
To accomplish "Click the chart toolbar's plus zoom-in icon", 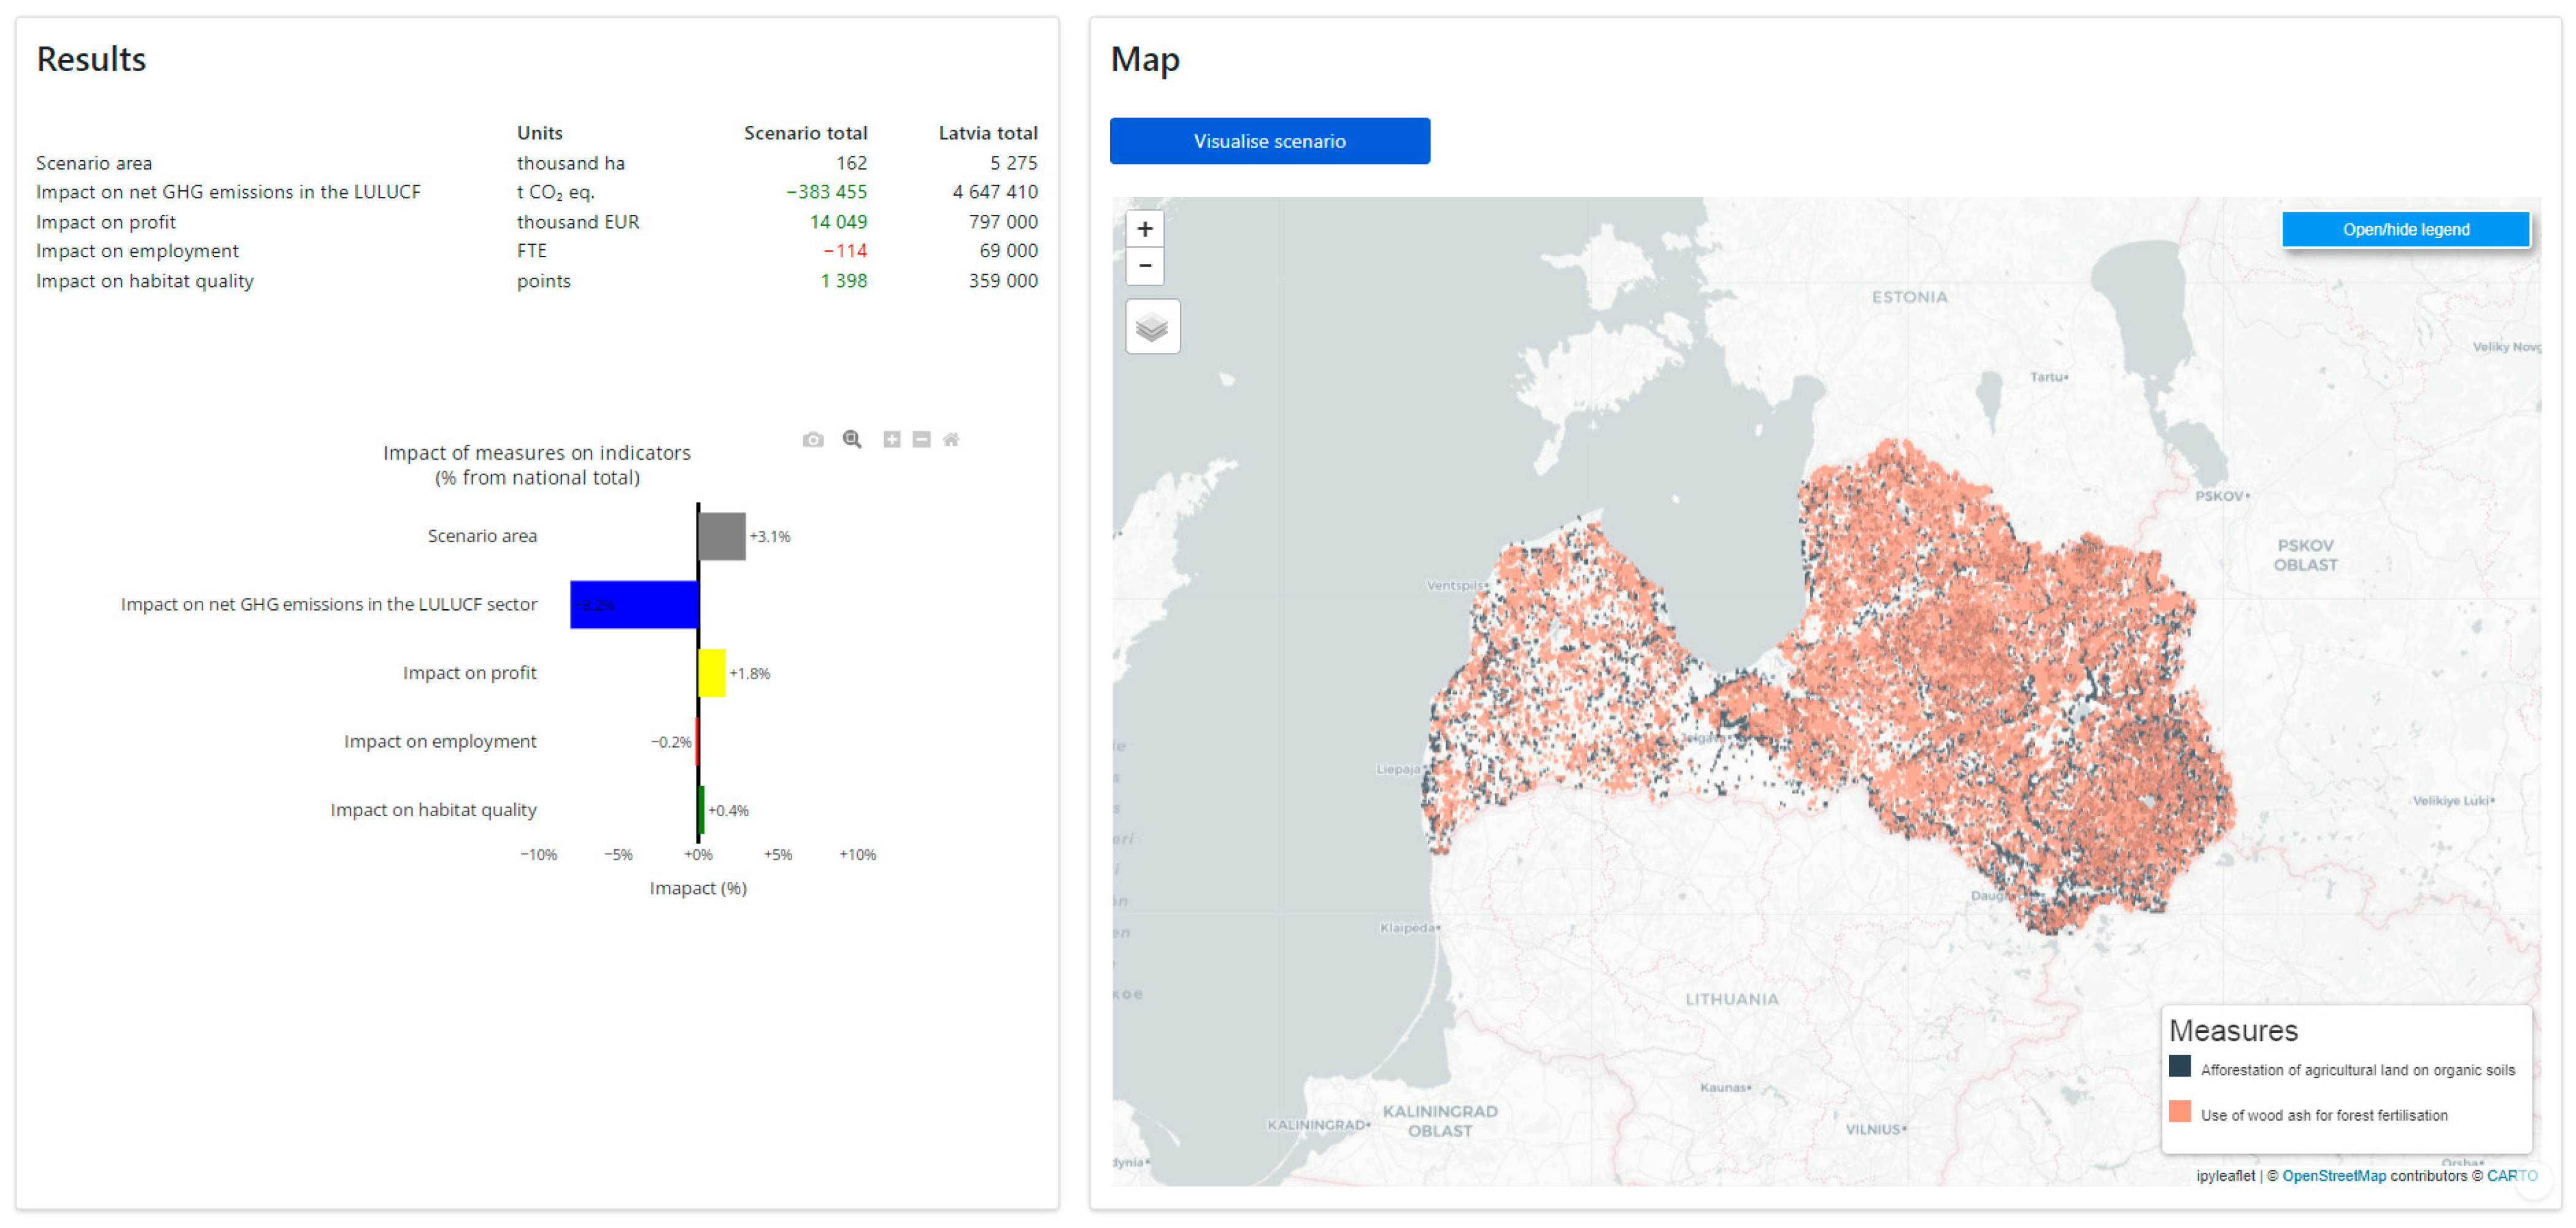I will point(892,440).
